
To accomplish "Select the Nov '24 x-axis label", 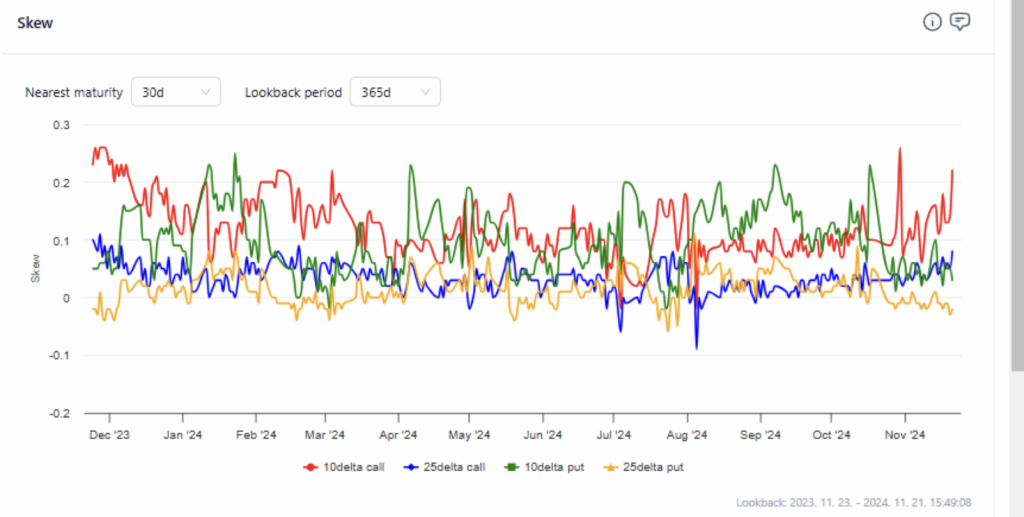I will click(x=904, y=435).
